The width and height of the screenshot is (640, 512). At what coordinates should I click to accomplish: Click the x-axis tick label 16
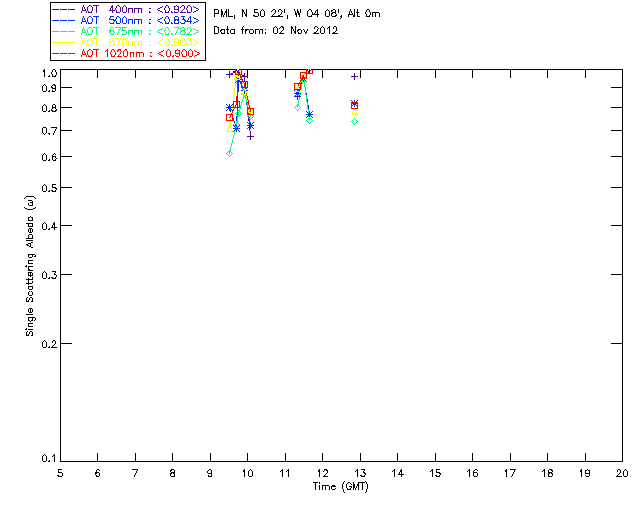(473, 473)
